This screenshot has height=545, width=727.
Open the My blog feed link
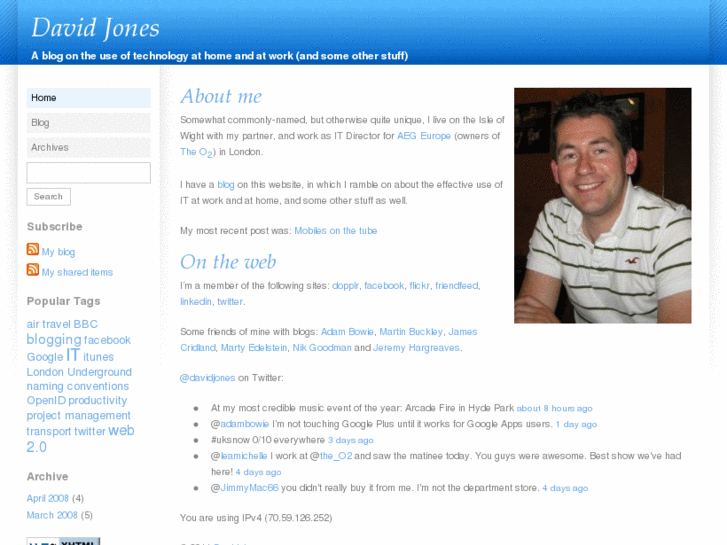58,252
